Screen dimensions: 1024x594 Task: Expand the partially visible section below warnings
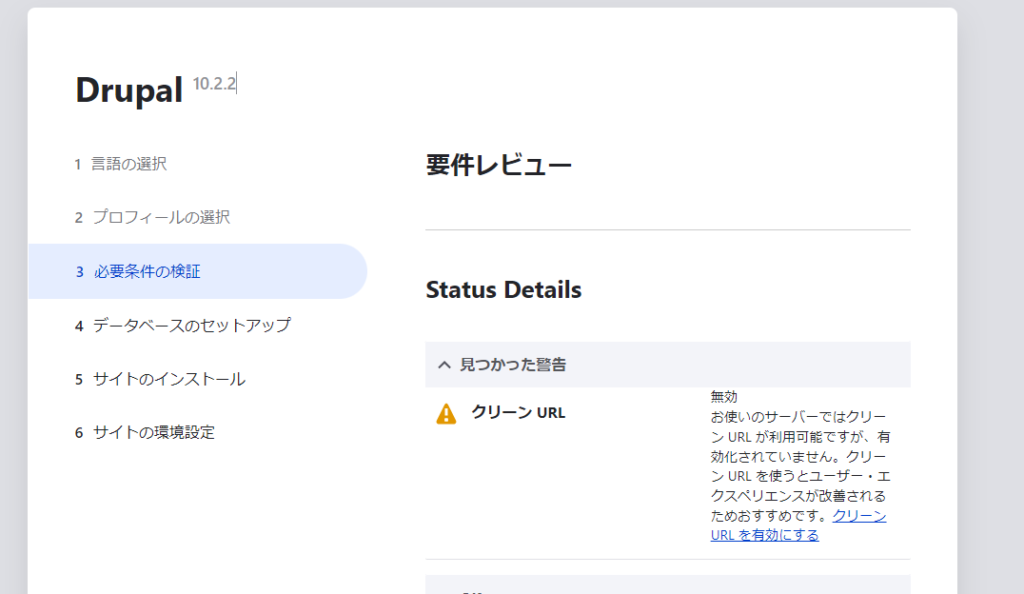pyautogui.click(x=667, y=585)
